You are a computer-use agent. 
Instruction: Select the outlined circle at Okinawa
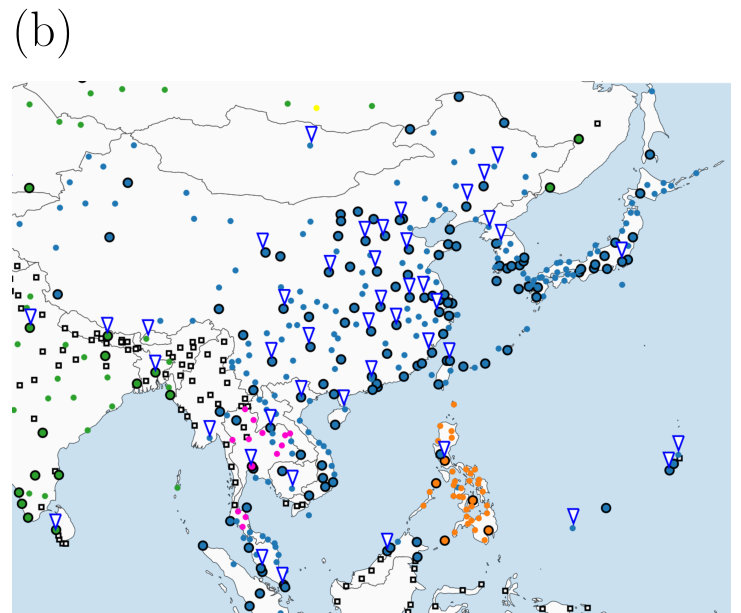coord(507,350)
